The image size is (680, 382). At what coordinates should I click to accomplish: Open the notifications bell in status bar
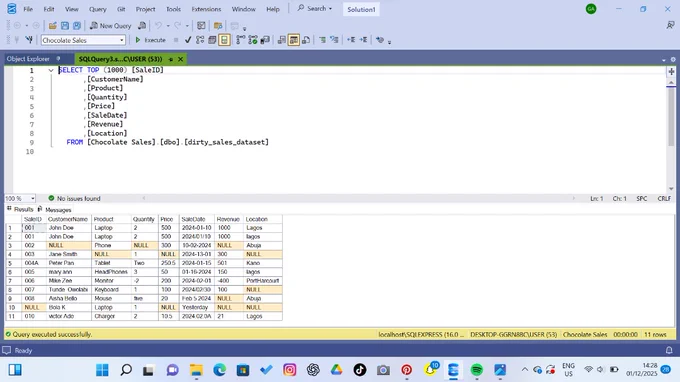669,350
